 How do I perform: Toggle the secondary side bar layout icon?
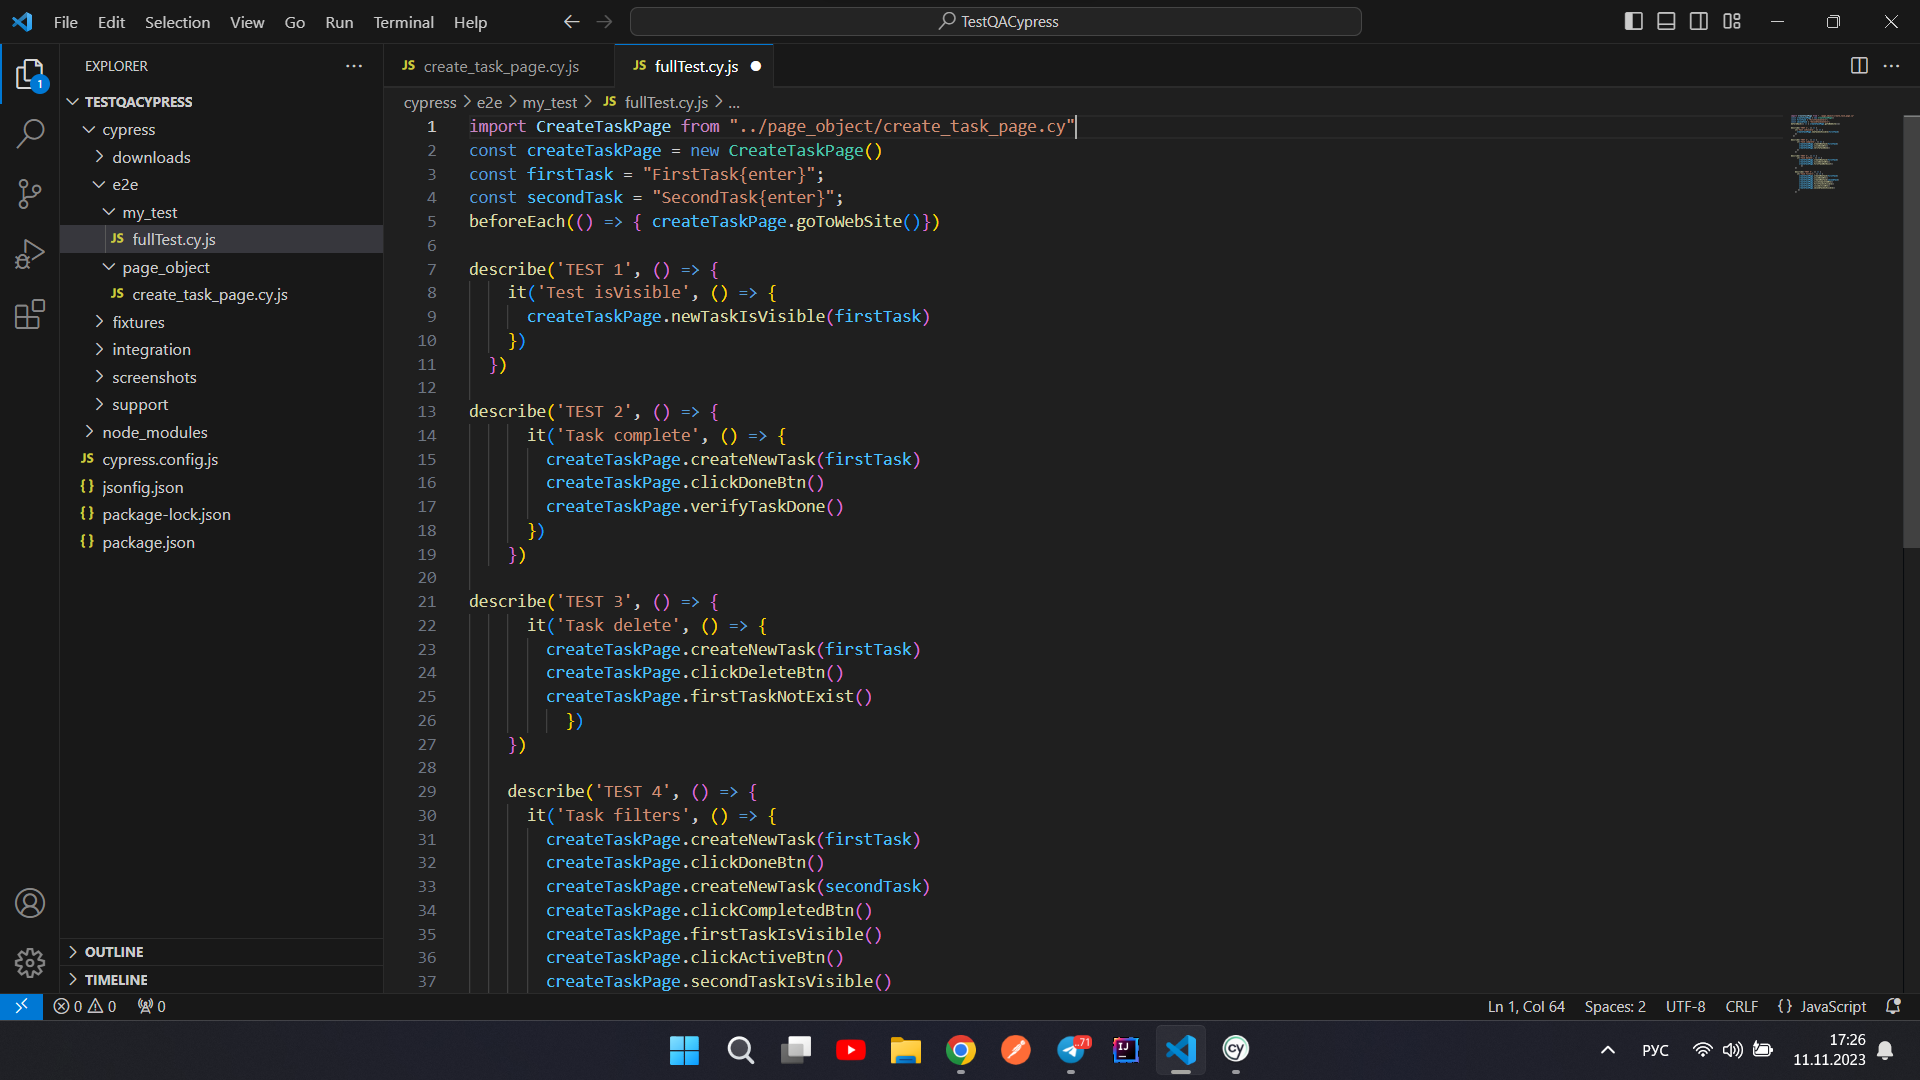point(1699,21)
